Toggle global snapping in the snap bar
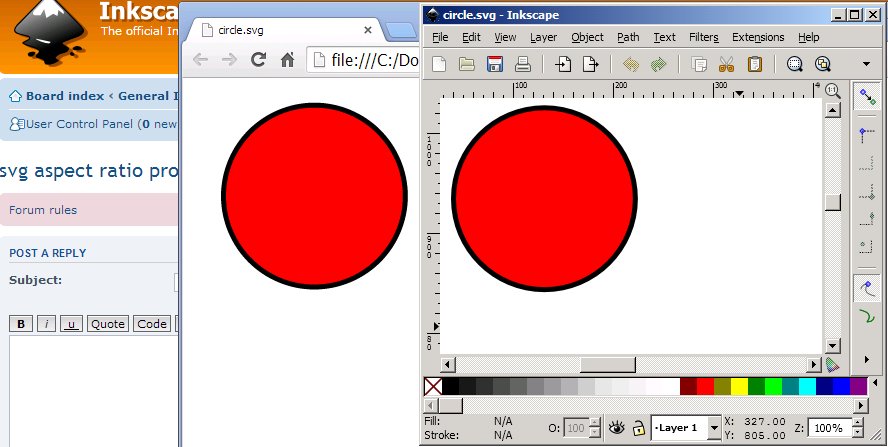The image size is (888, 447). point(866,97)
